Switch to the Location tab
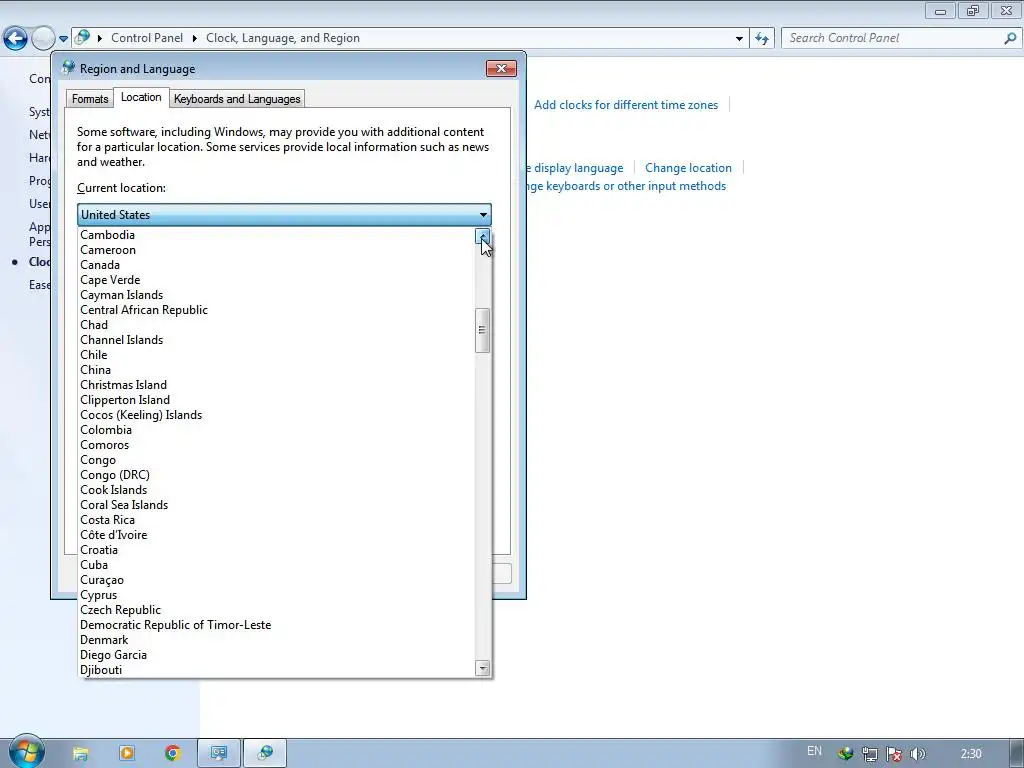 click(141, 97)
